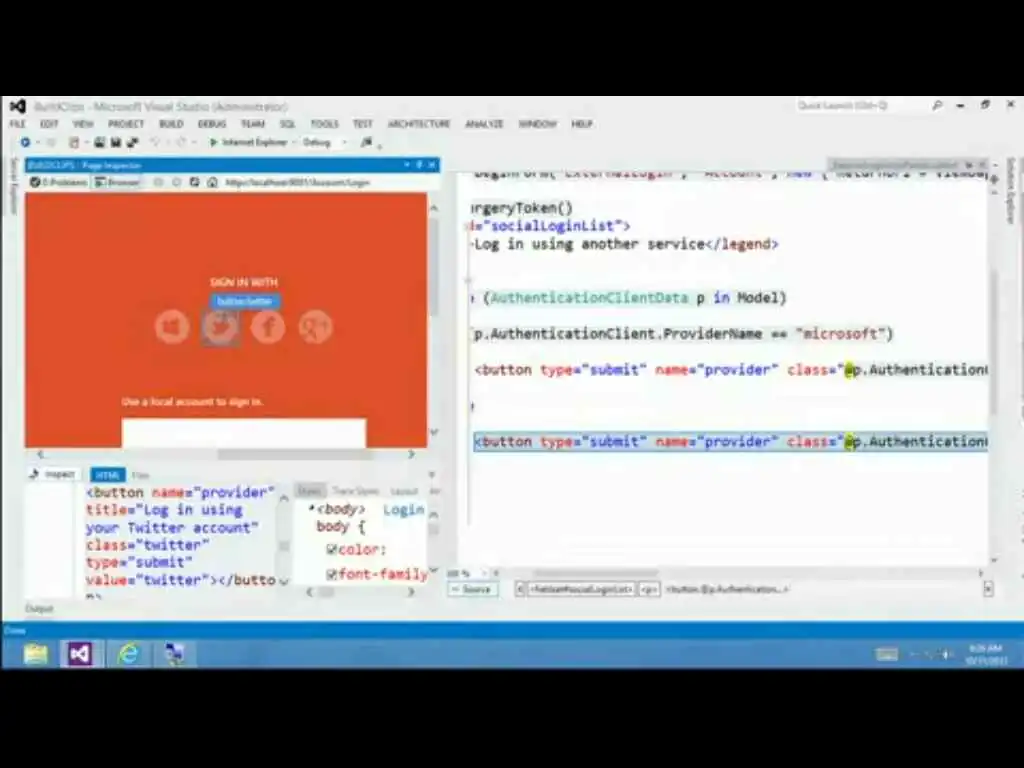Open the Internet Explorer browser target dropdown
Viewport: 1024px width, 768px height.
click(294, 142)
